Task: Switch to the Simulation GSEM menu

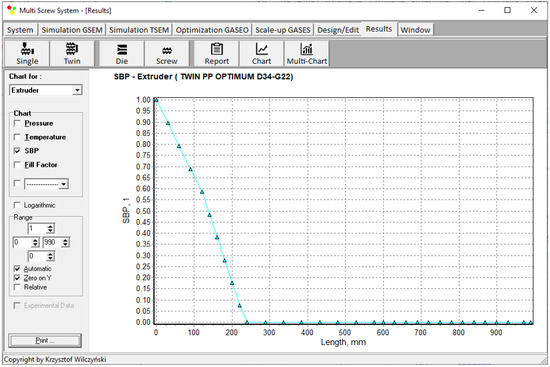Action: click(x=72, y=30)
